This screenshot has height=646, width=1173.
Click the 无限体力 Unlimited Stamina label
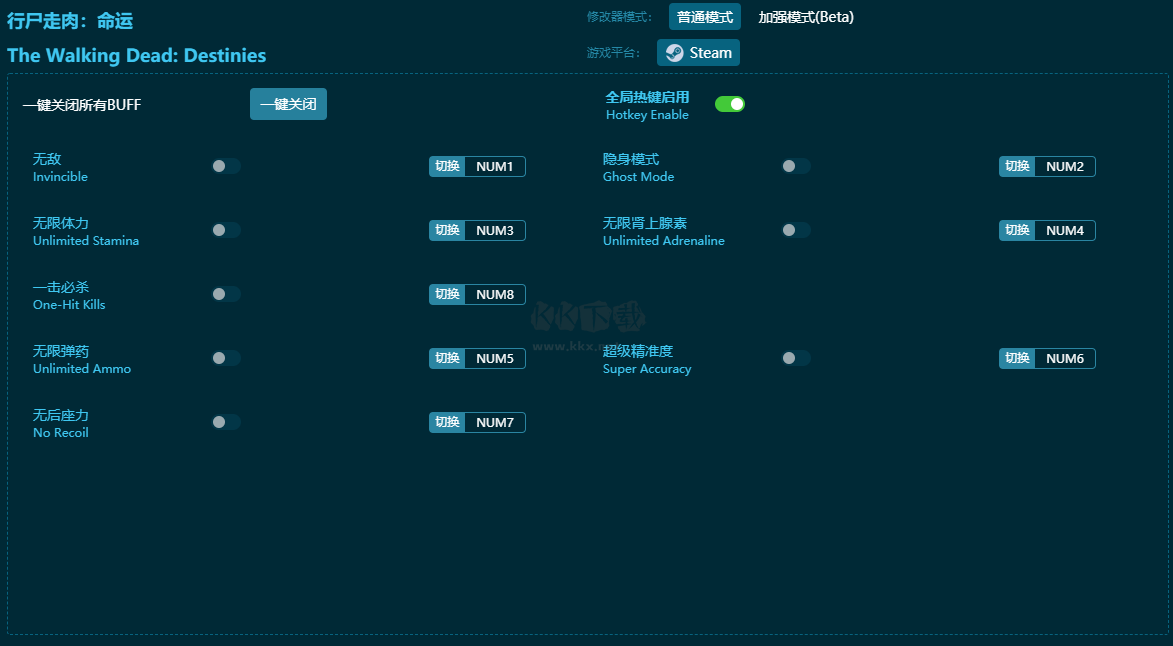point(86,232)
